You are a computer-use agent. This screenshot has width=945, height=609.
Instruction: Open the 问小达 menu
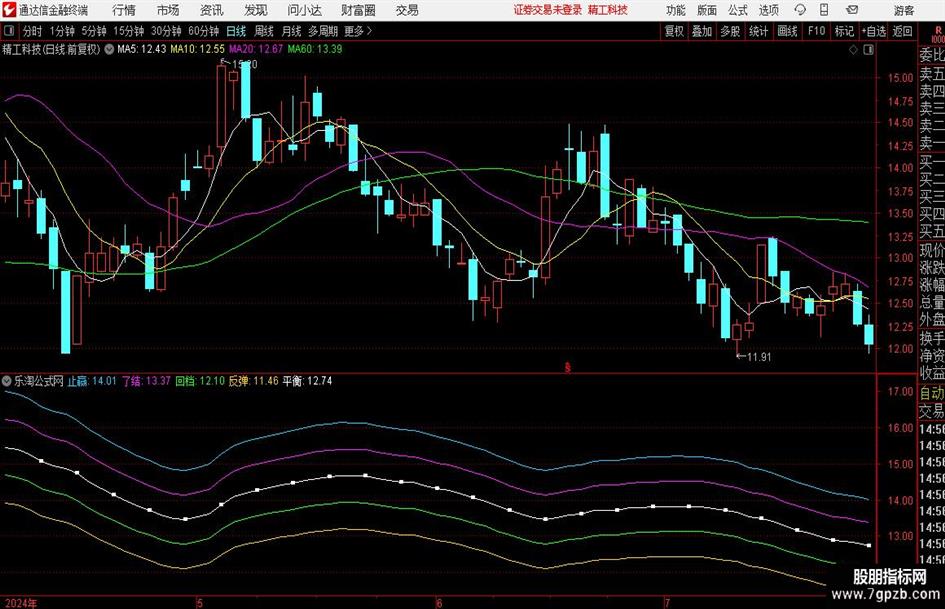pyautogui.click(x=304, y=10)
